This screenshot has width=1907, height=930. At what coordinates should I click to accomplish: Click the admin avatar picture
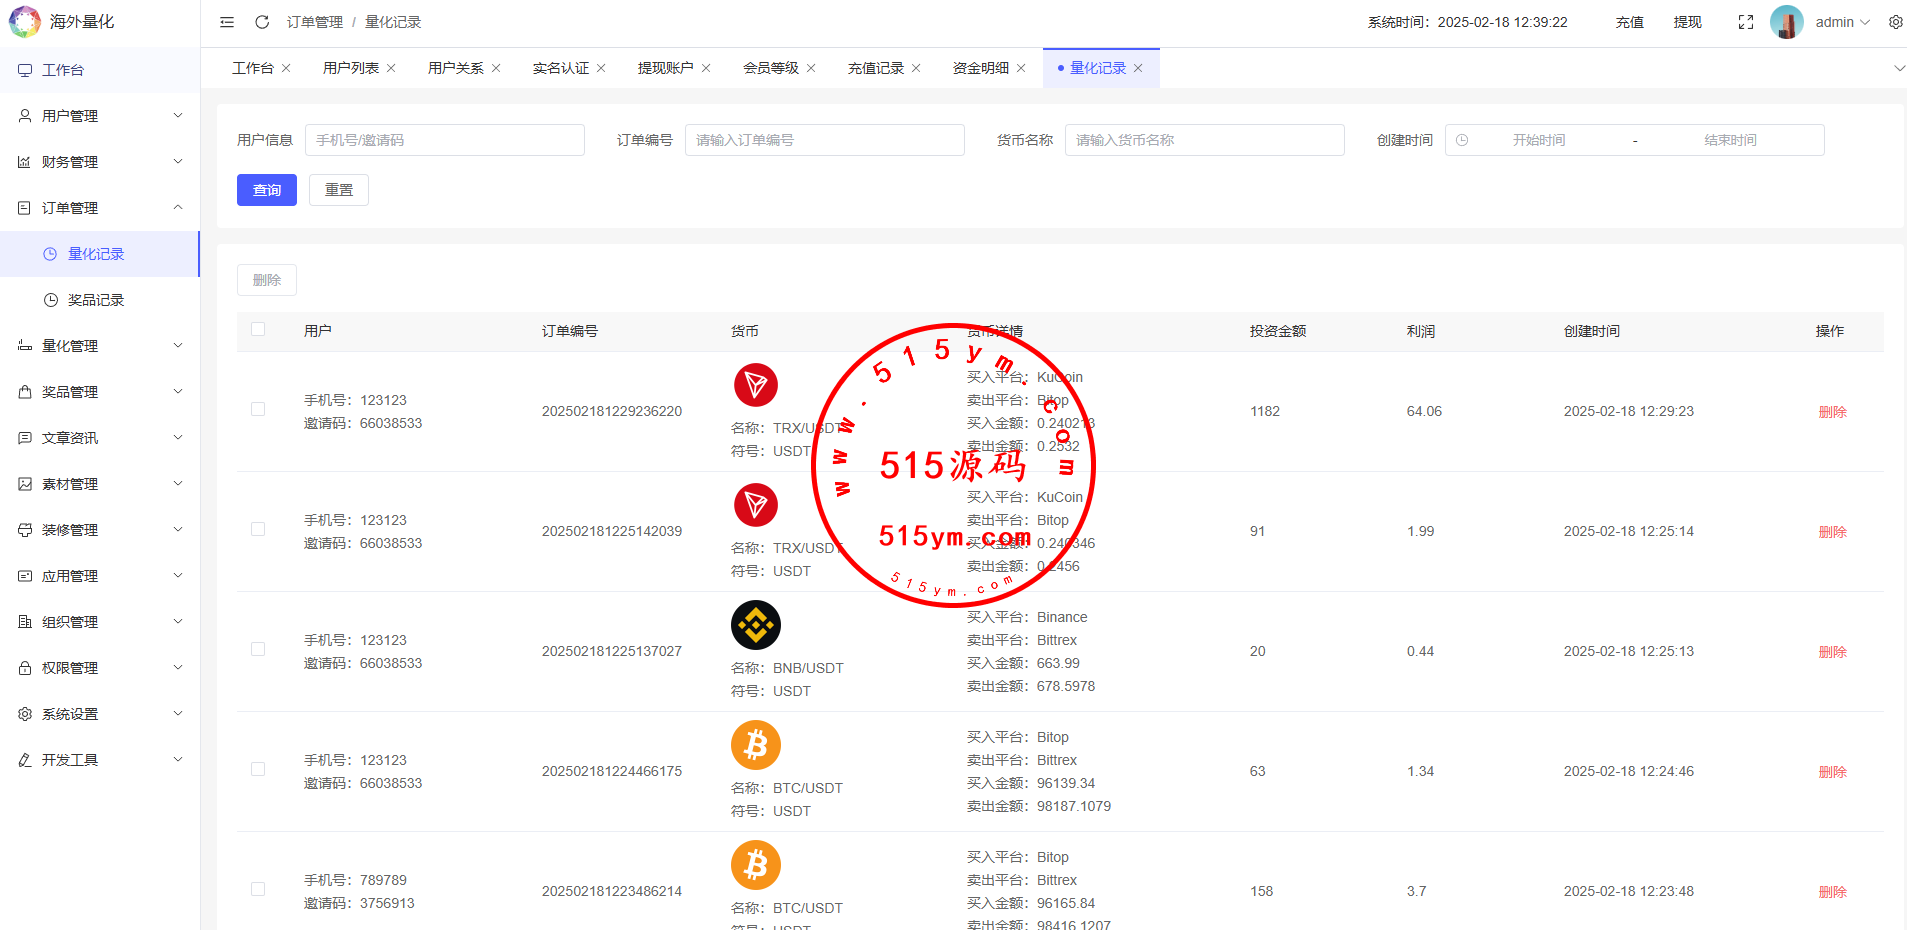coord(1786,22)
